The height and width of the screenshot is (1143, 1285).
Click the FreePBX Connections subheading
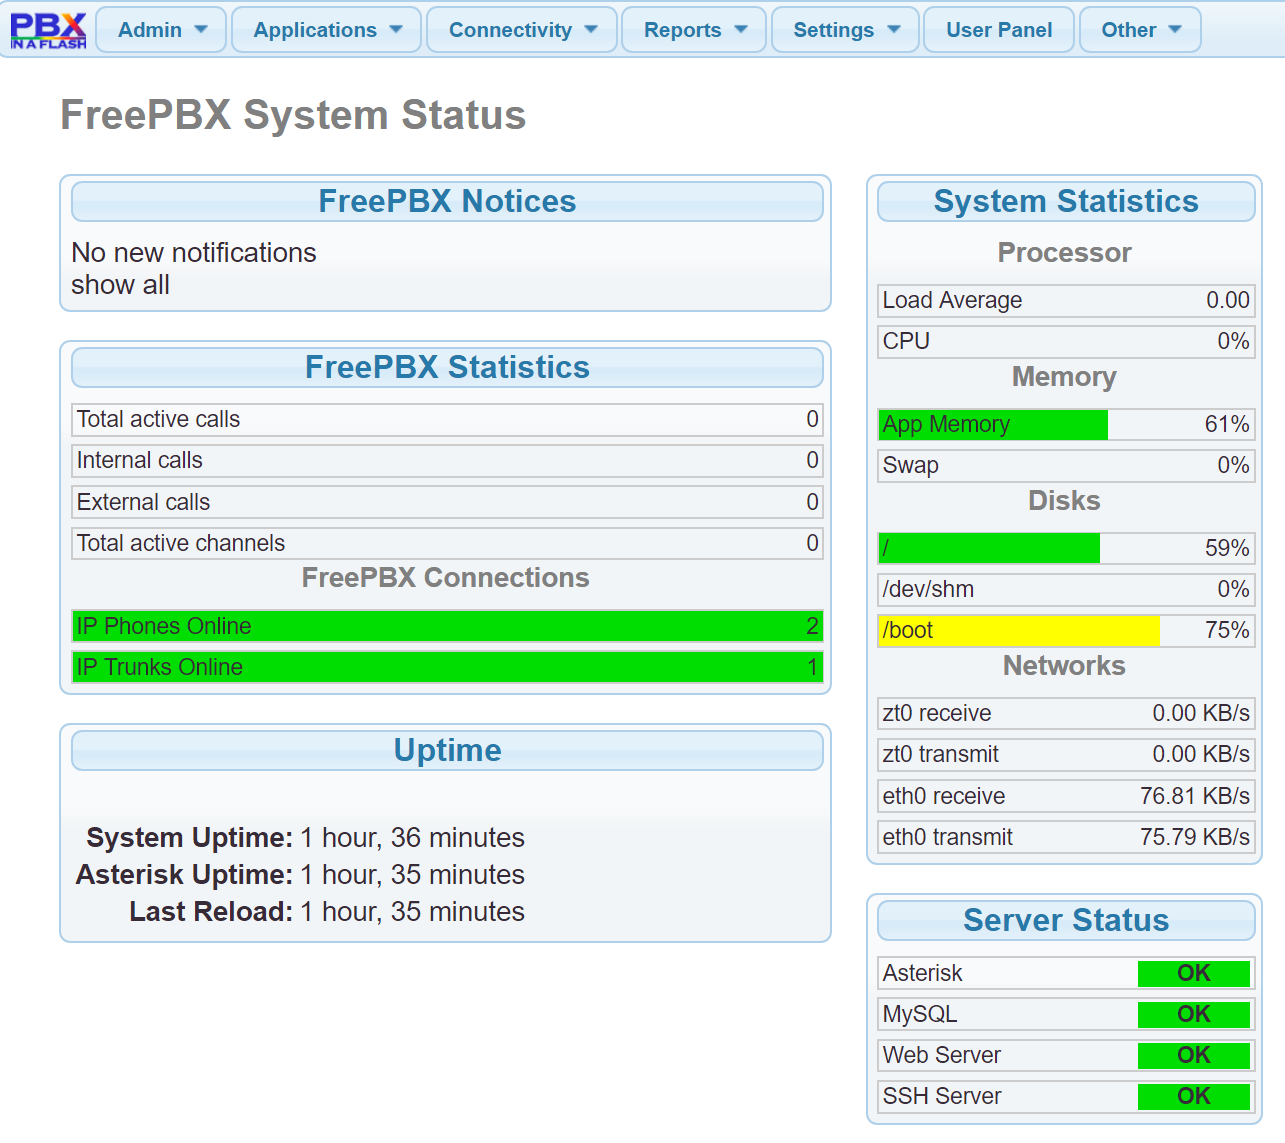click(446, 578)
